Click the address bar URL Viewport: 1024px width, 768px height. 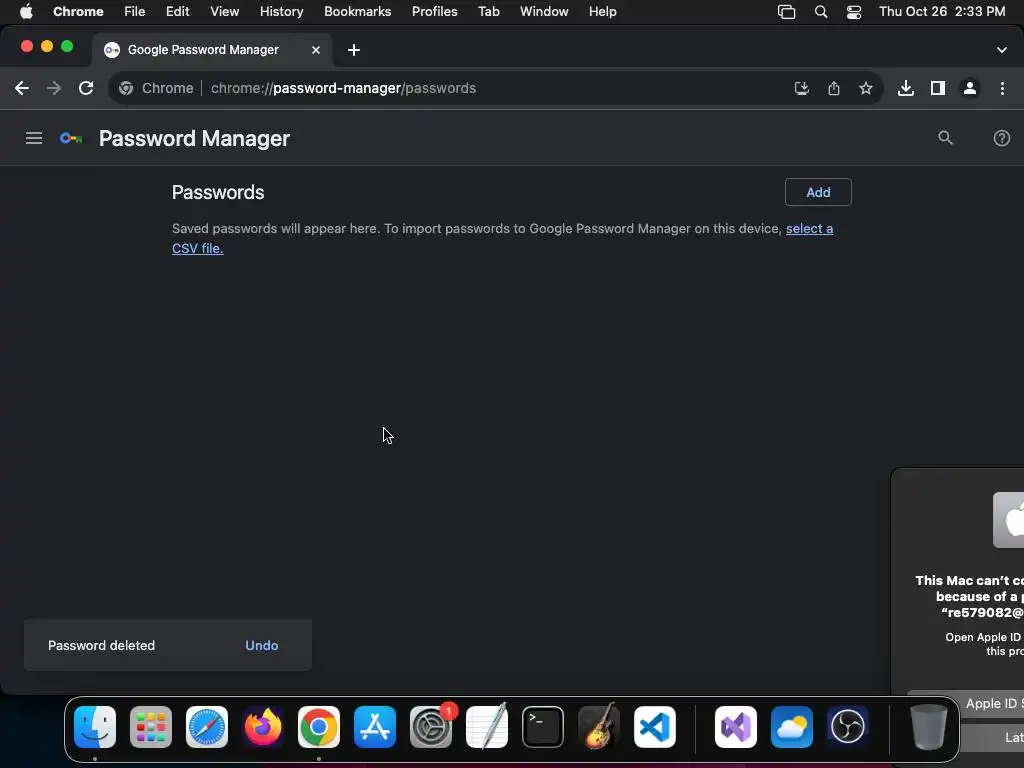click(343, 88)
